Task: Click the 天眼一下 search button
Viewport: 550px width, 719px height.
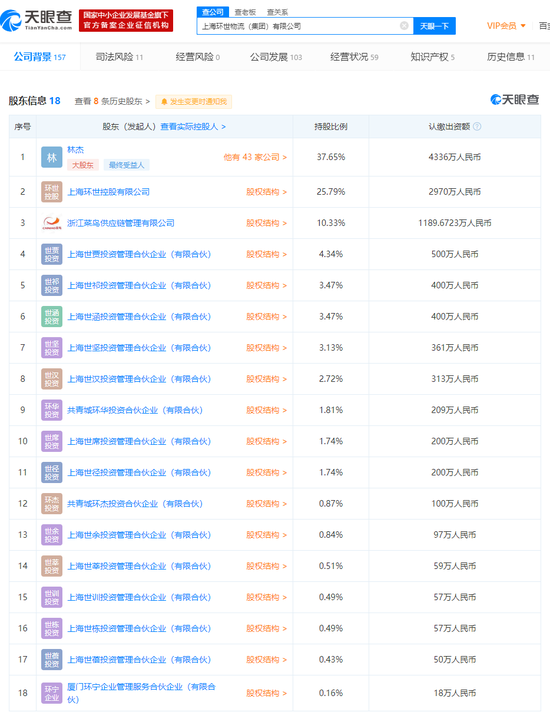Action: pyautogui.click(x=434, y=26)
